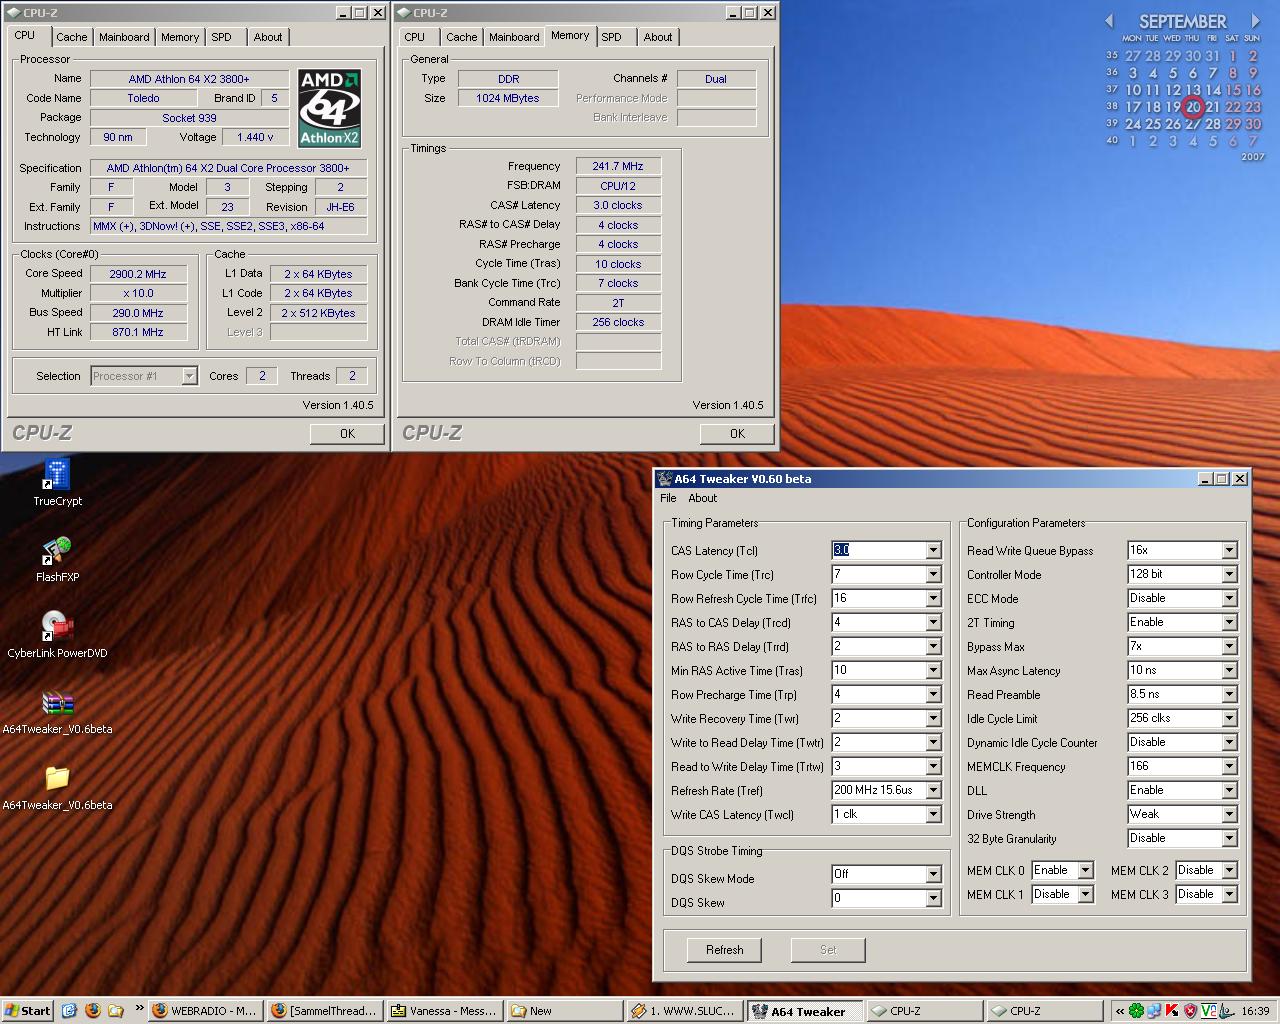Open the TrueCrypt desktop icon
The image size is (1280, 1024).
pyautogui.click(x=57, y=476)
